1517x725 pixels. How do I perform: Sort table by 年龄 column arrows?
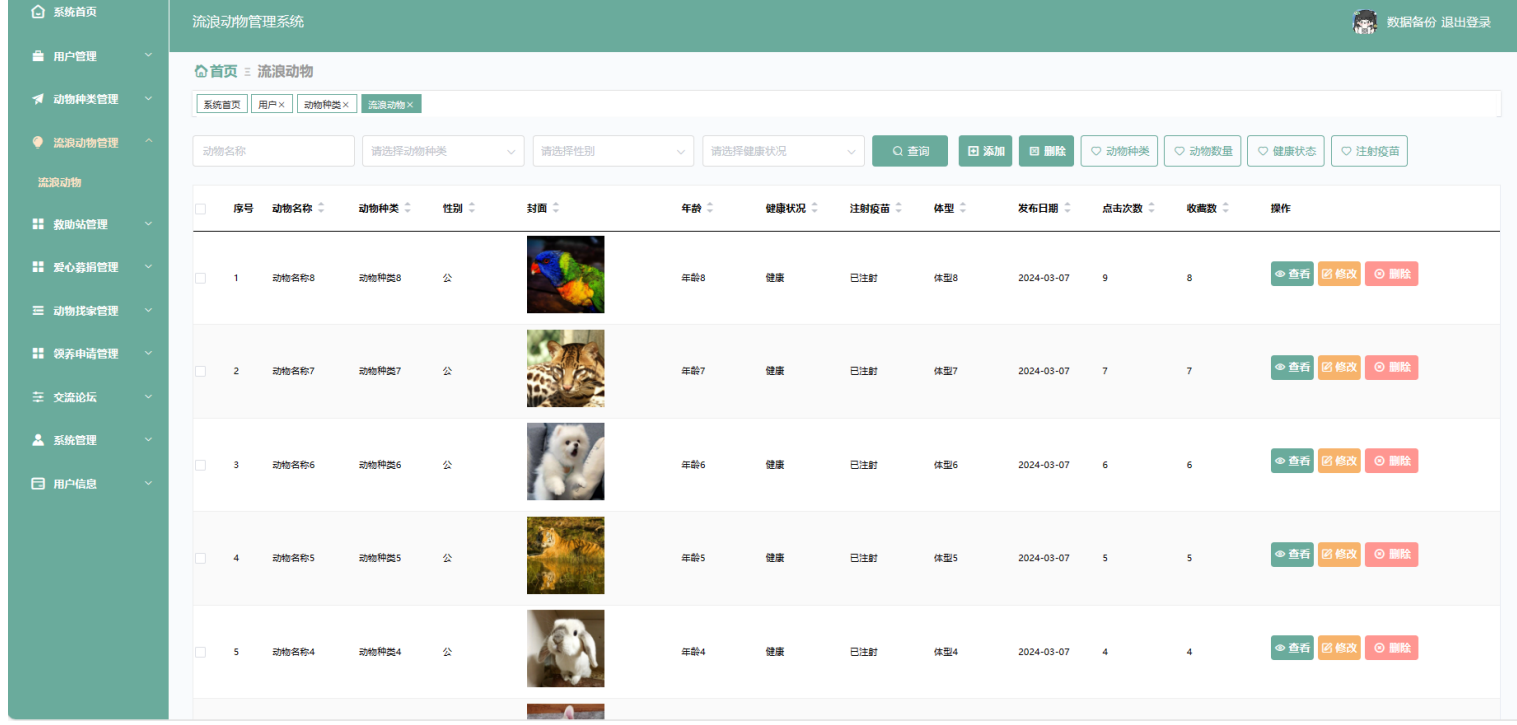click(x=710, y=208)
